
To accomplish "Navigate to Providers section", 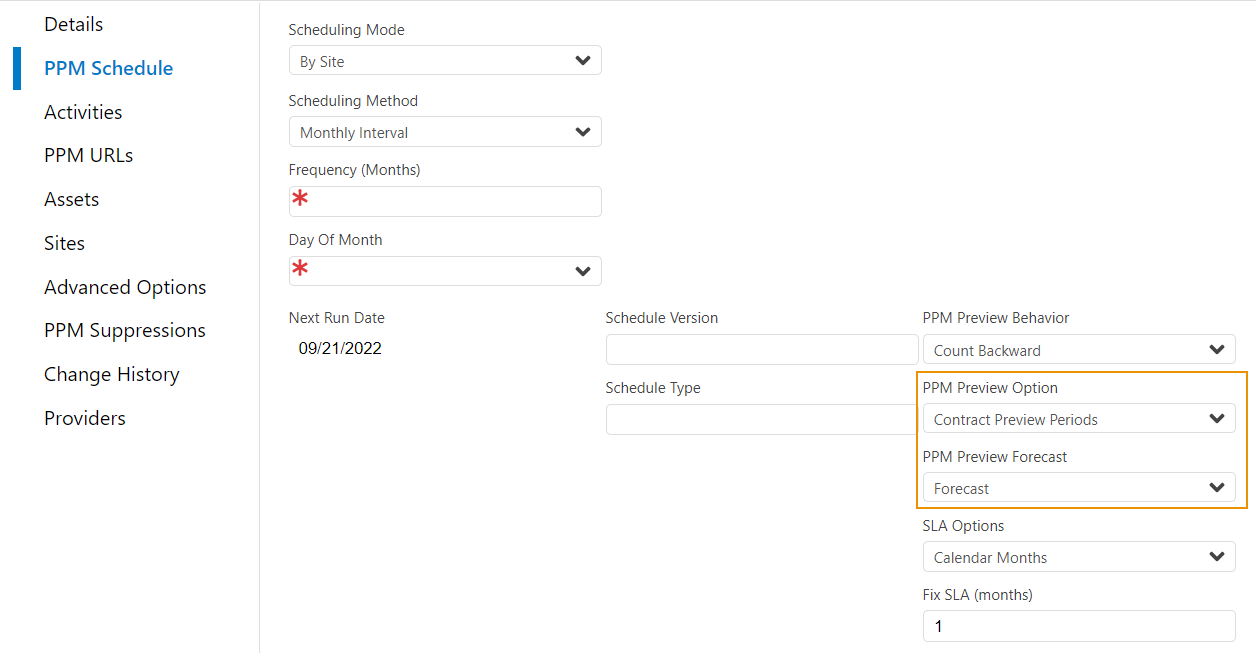I will pyautogui.click(x=85, y=418).
